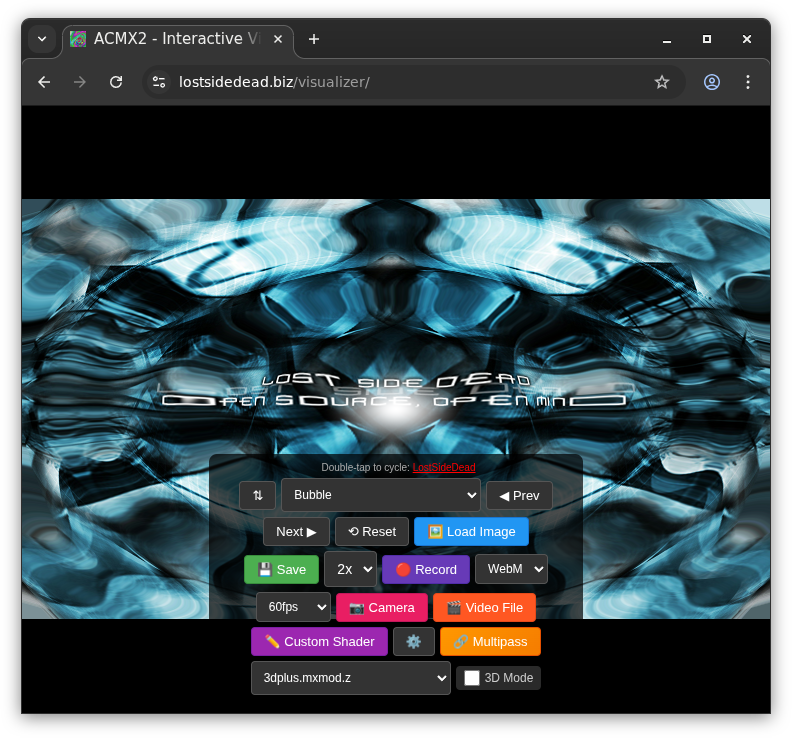The height and width of the screenshot is (738, 792).
Task: Select the ACMX2 - Interactive tab
Action: 178,40
